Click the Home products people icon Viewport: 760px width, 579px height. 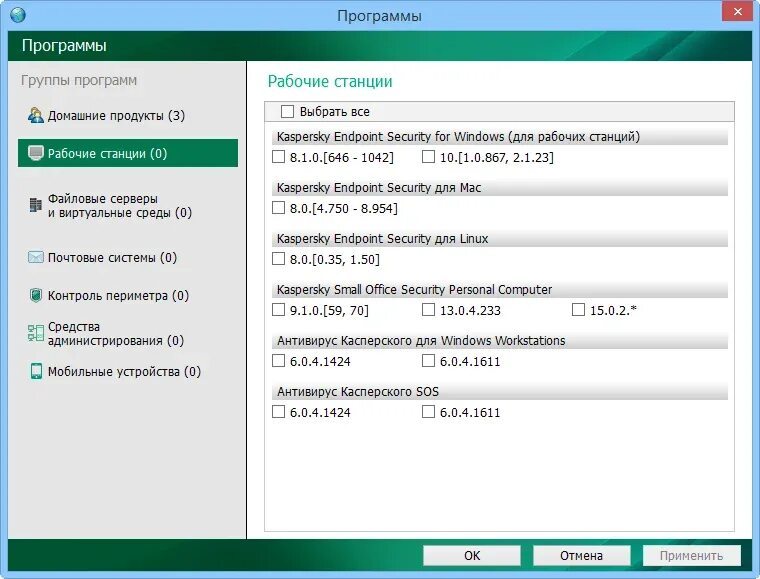pyautogui.click(x=35, y=115)
